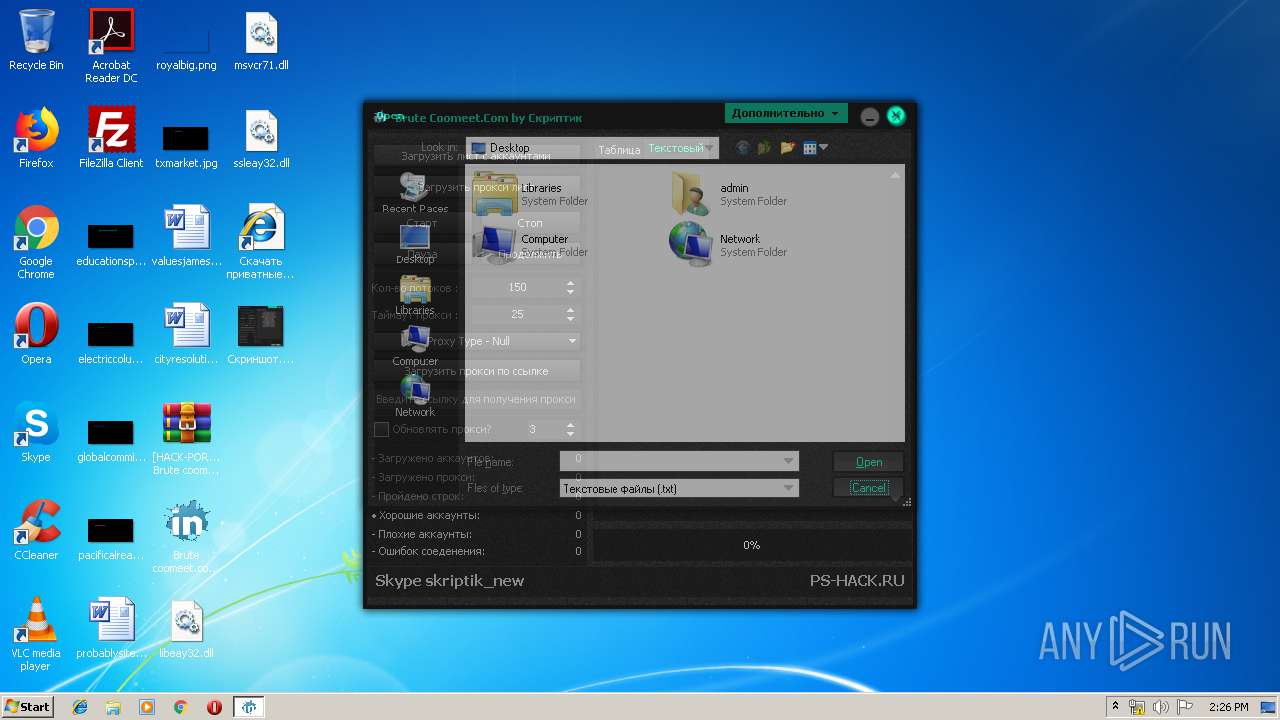The height and width of the screenshot is (720, 1280).
Task: Select the admin system folder item
Action: [729, 193]
